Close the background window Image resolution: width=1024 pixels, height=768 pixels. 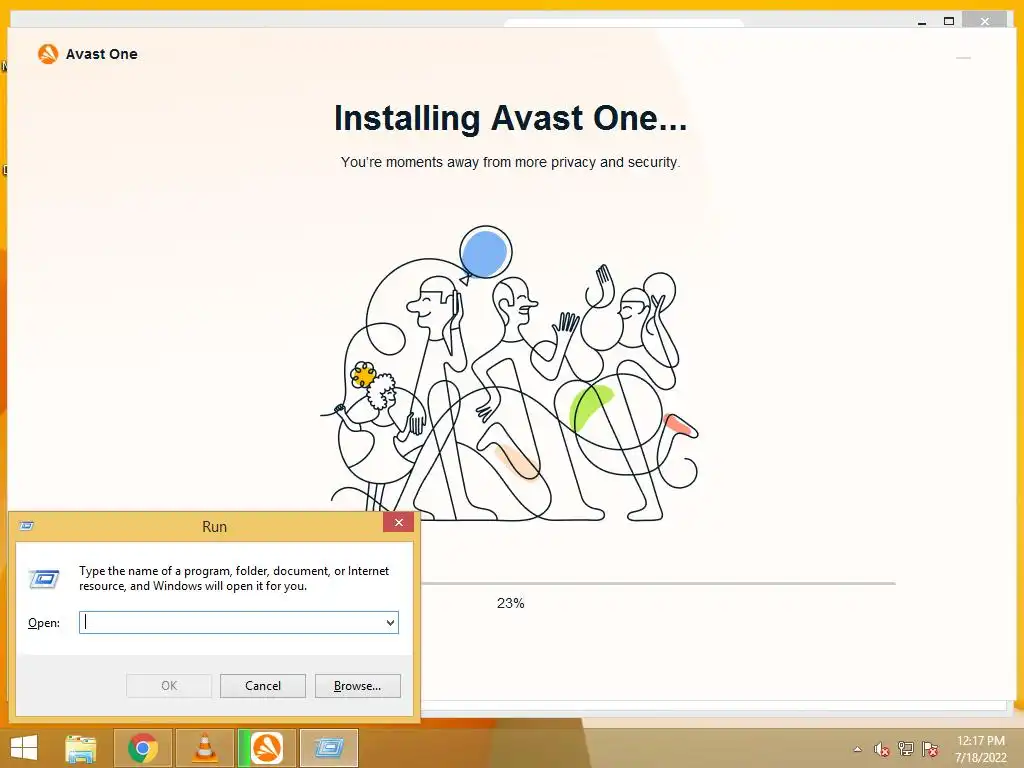click(x=985, y=22)
